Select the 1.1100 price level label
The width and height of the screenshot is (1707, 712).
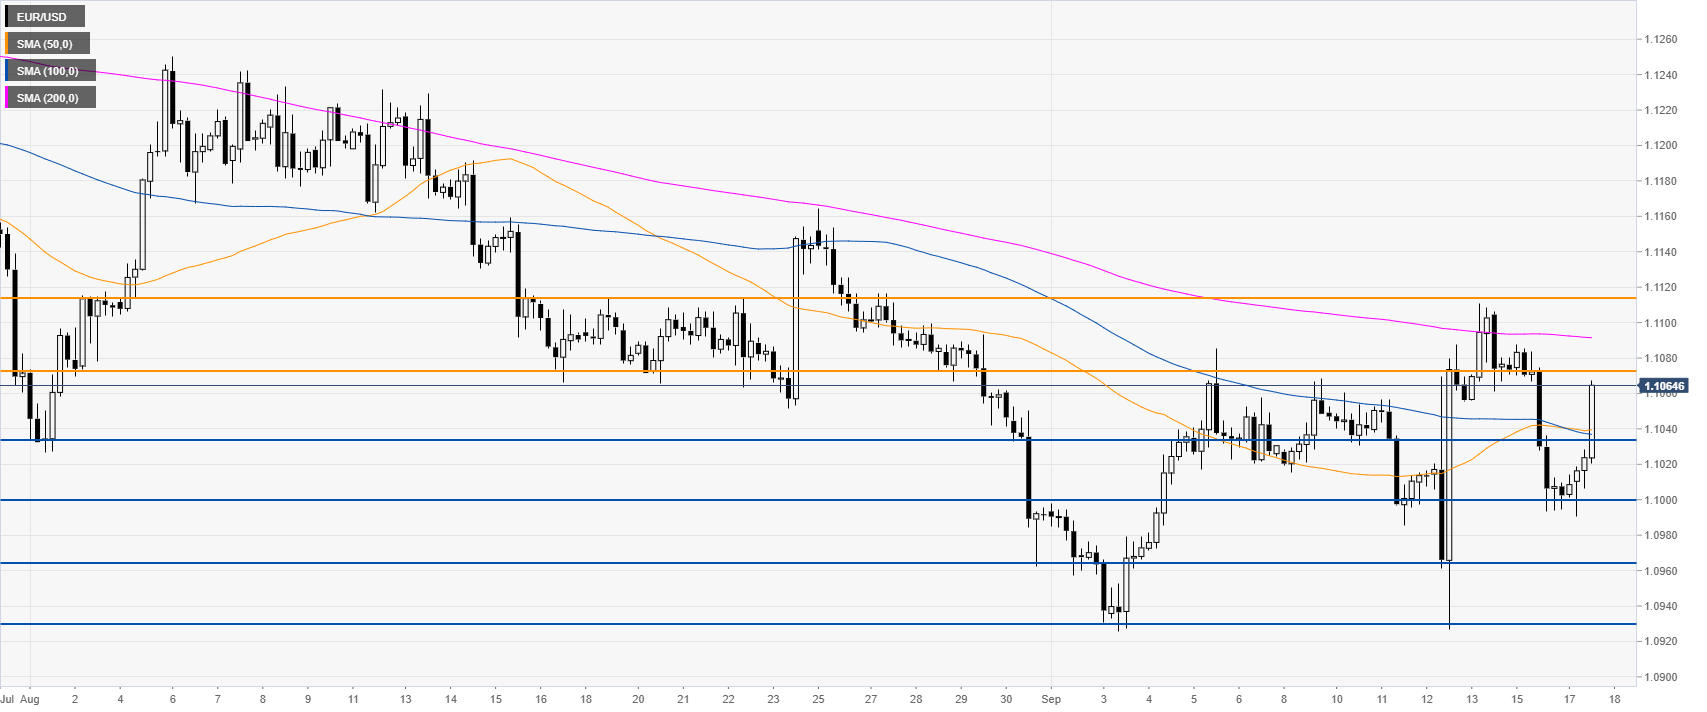1661,323
